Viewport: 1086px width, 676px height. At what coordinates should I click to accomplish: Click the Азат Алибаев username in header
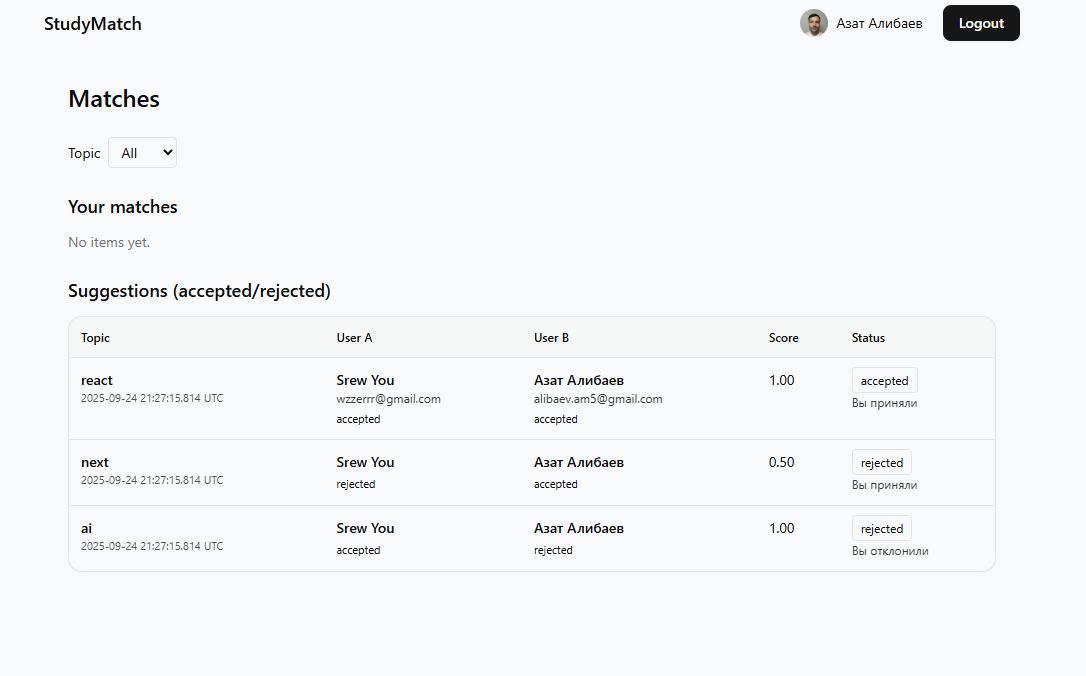point(879,23)
